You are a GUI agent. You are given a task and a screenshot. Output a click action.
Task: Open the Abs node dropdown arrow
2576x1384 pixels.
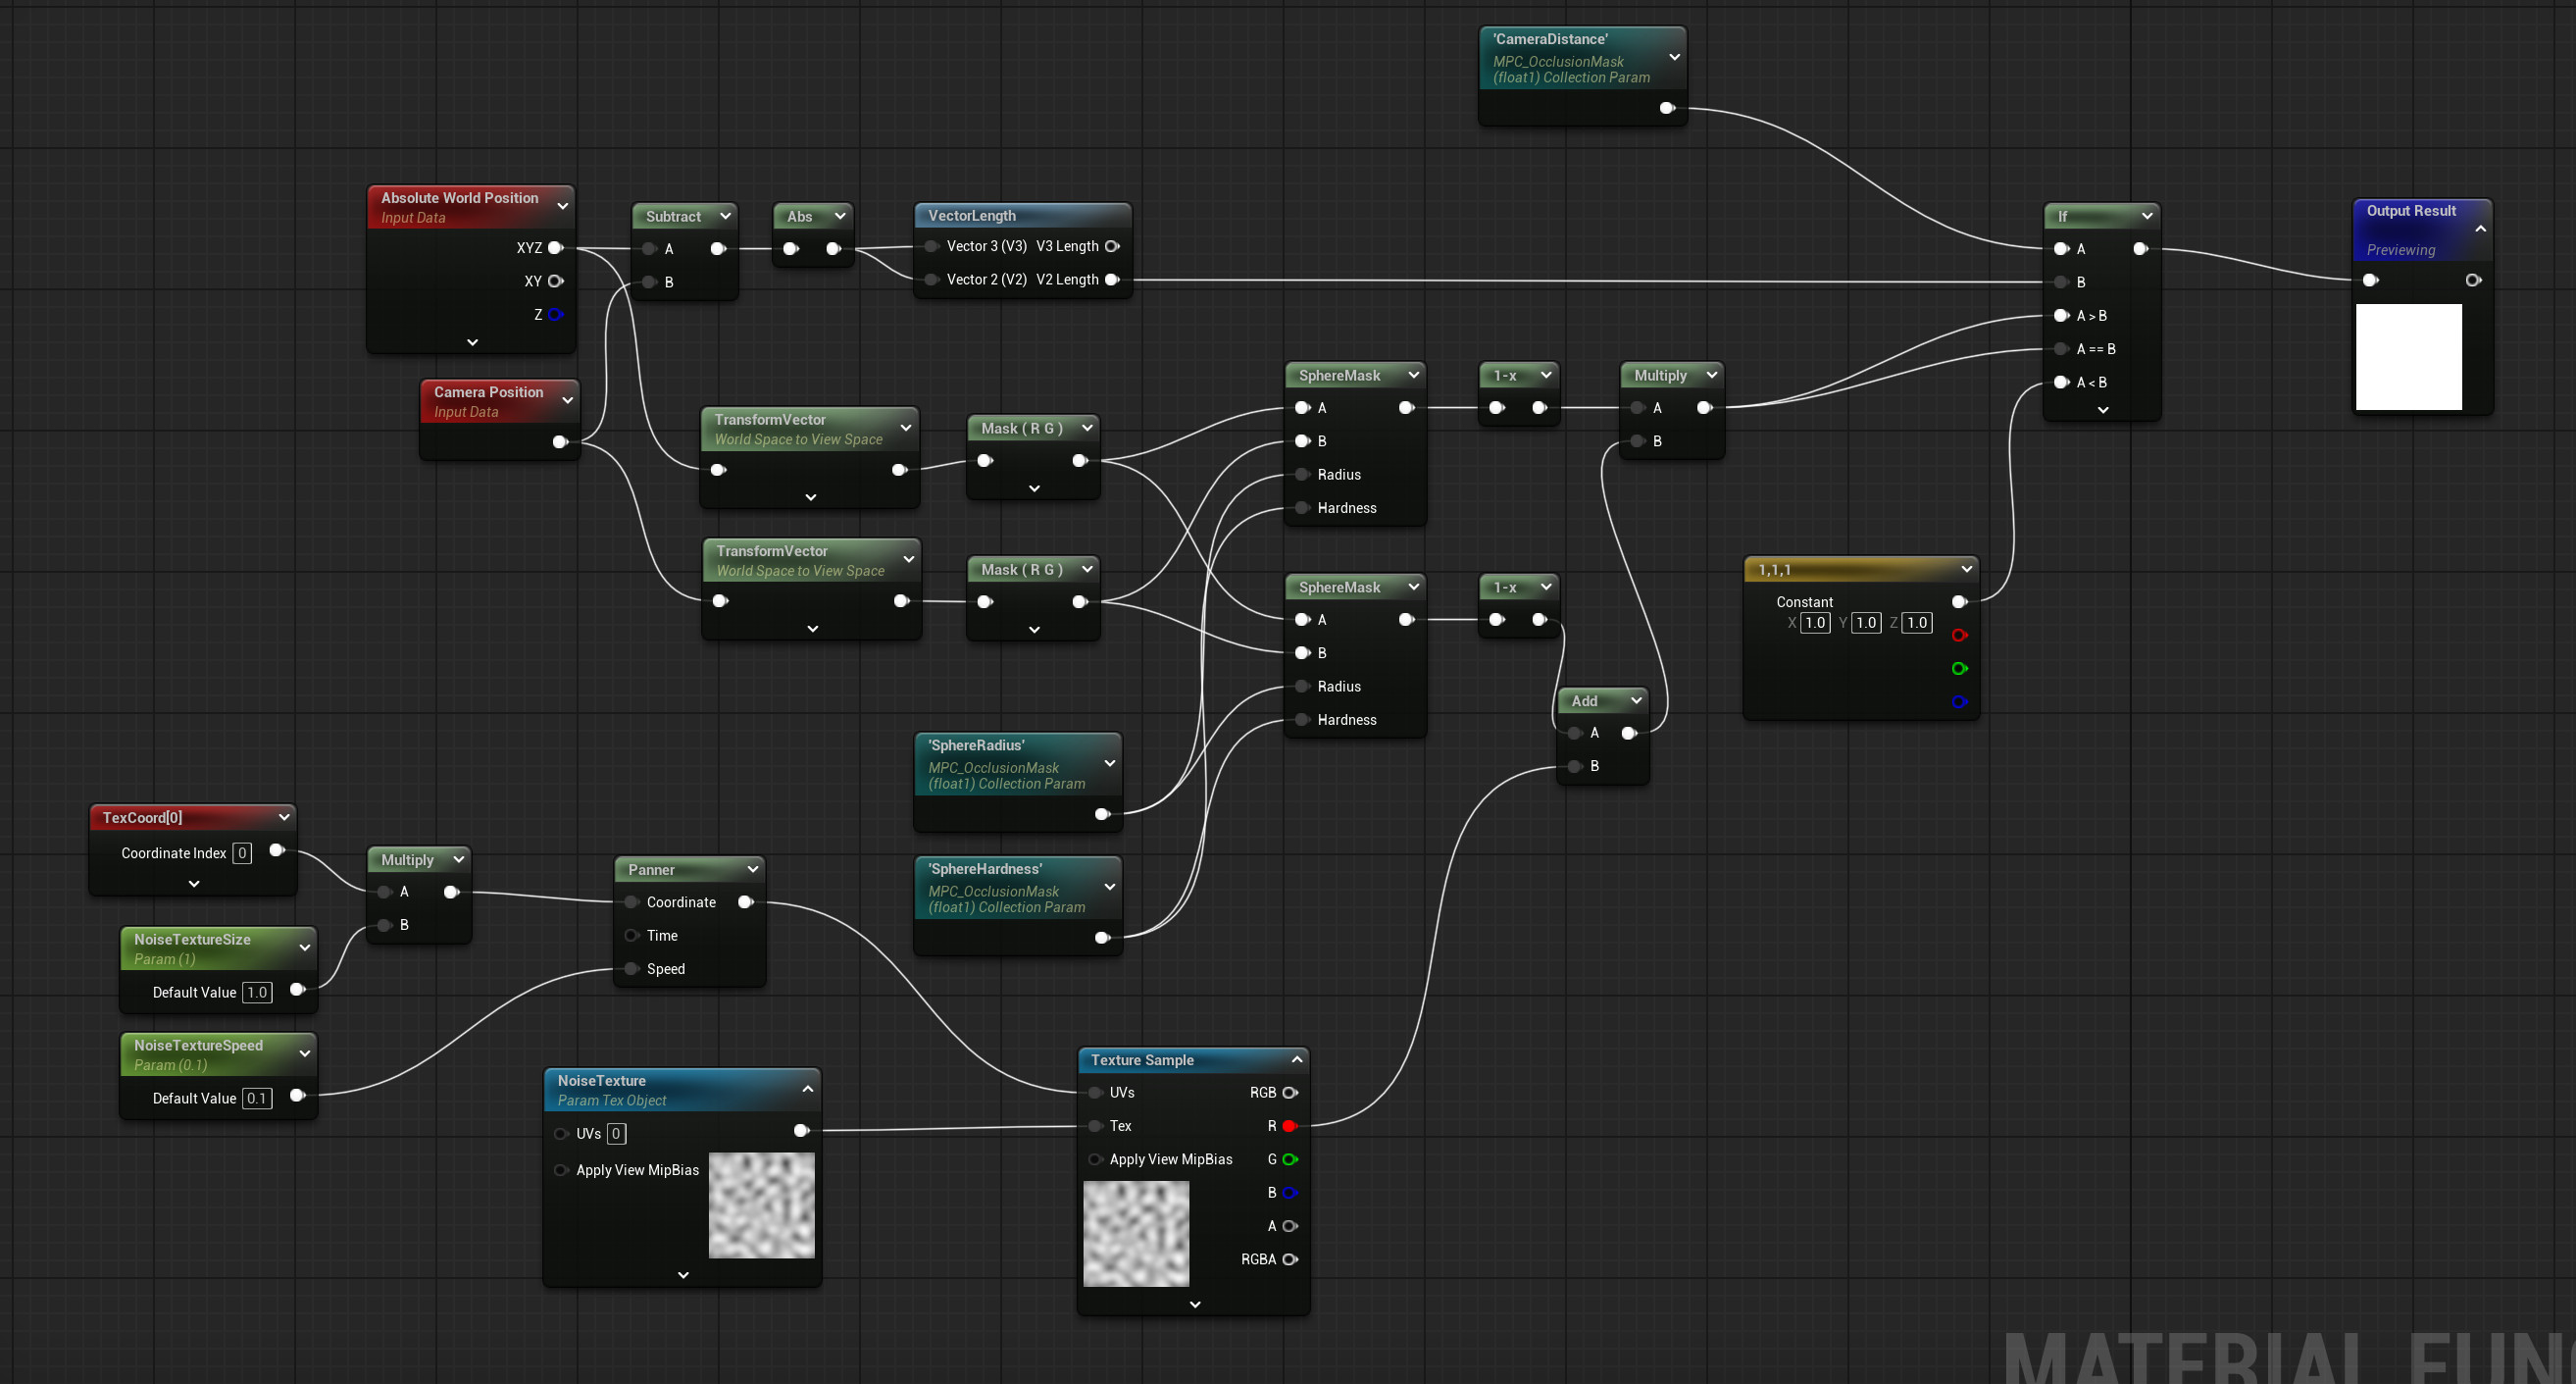click(x=840, y=215)
